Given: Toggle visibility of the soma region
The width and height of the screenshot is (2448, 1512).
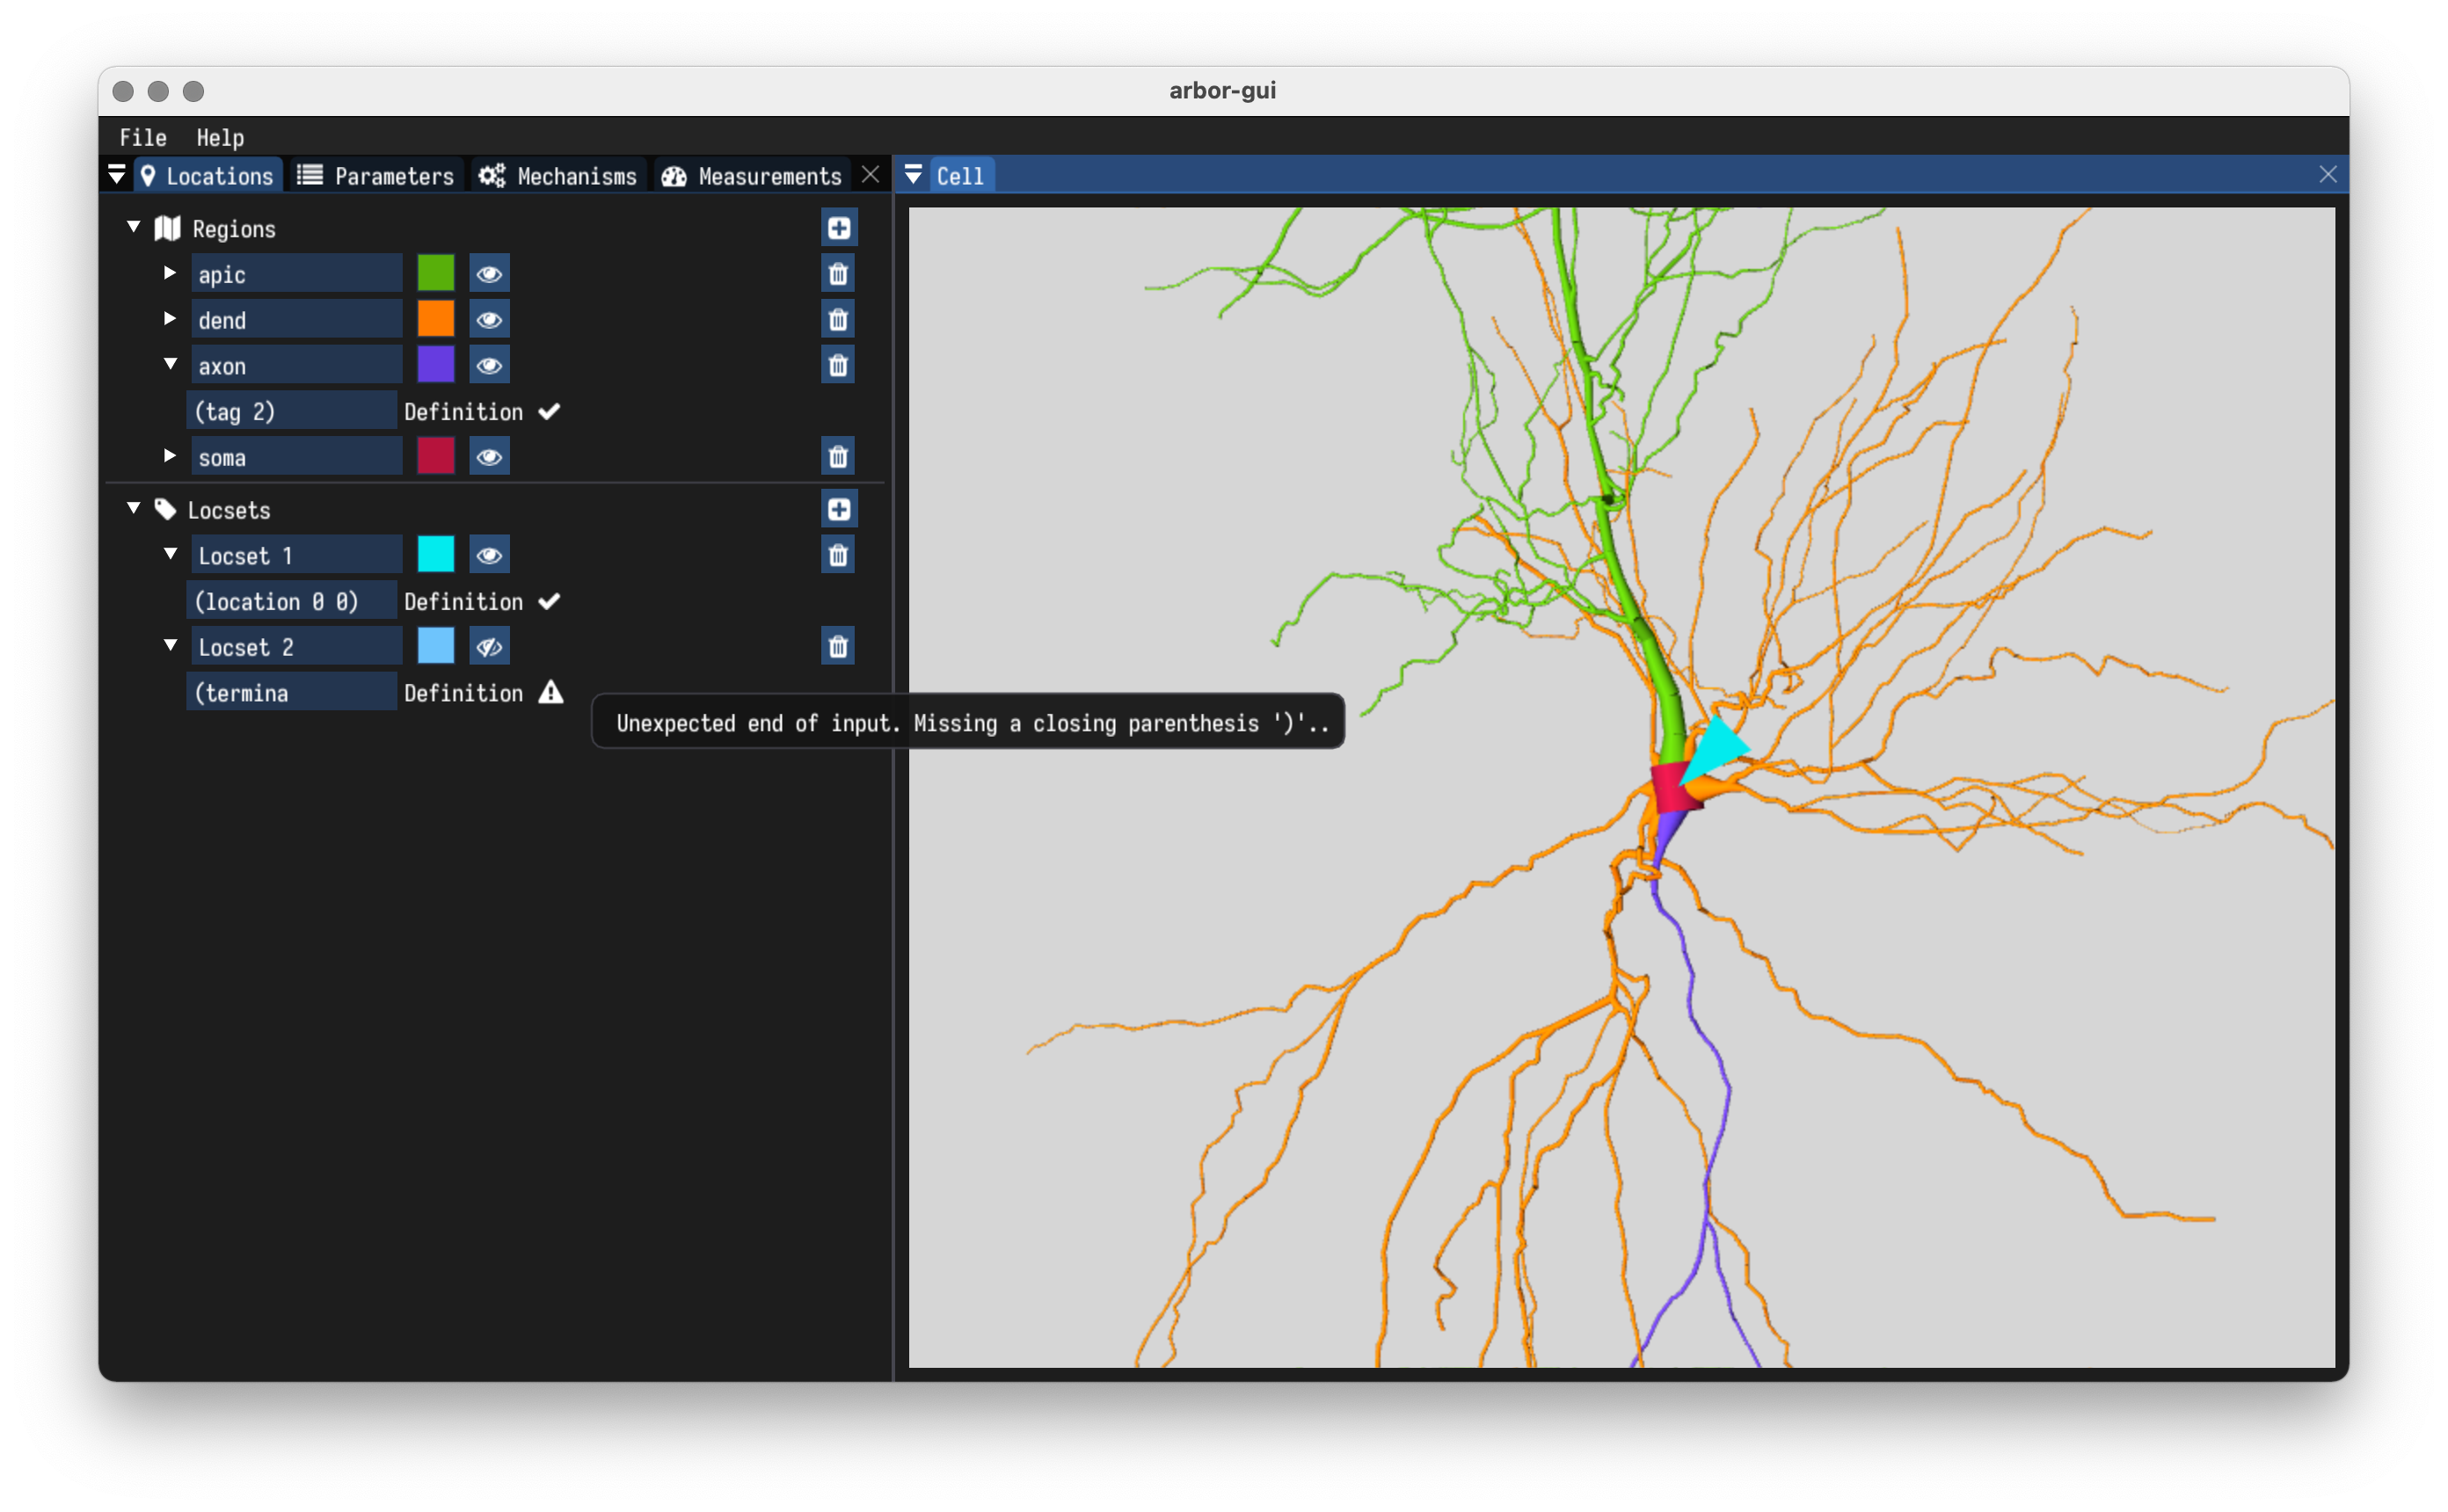Looking at the screenshot, I should 489,457.
